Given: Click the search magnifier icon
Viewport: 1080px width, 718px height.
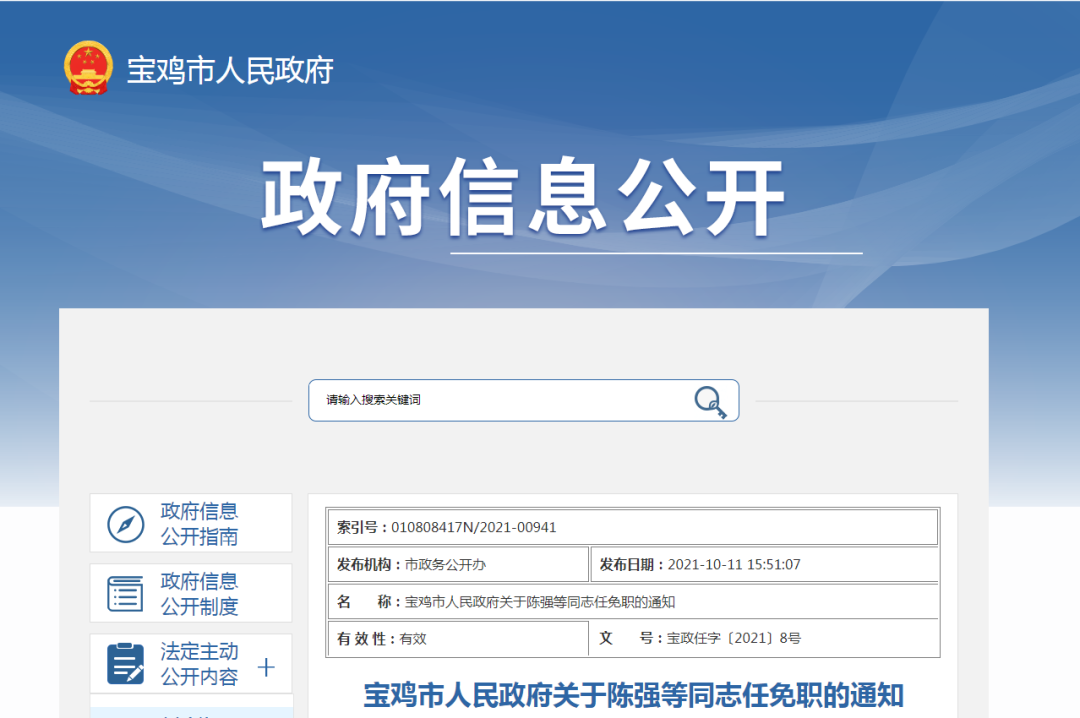Looking at the screenshot, I should click(709, 401).
